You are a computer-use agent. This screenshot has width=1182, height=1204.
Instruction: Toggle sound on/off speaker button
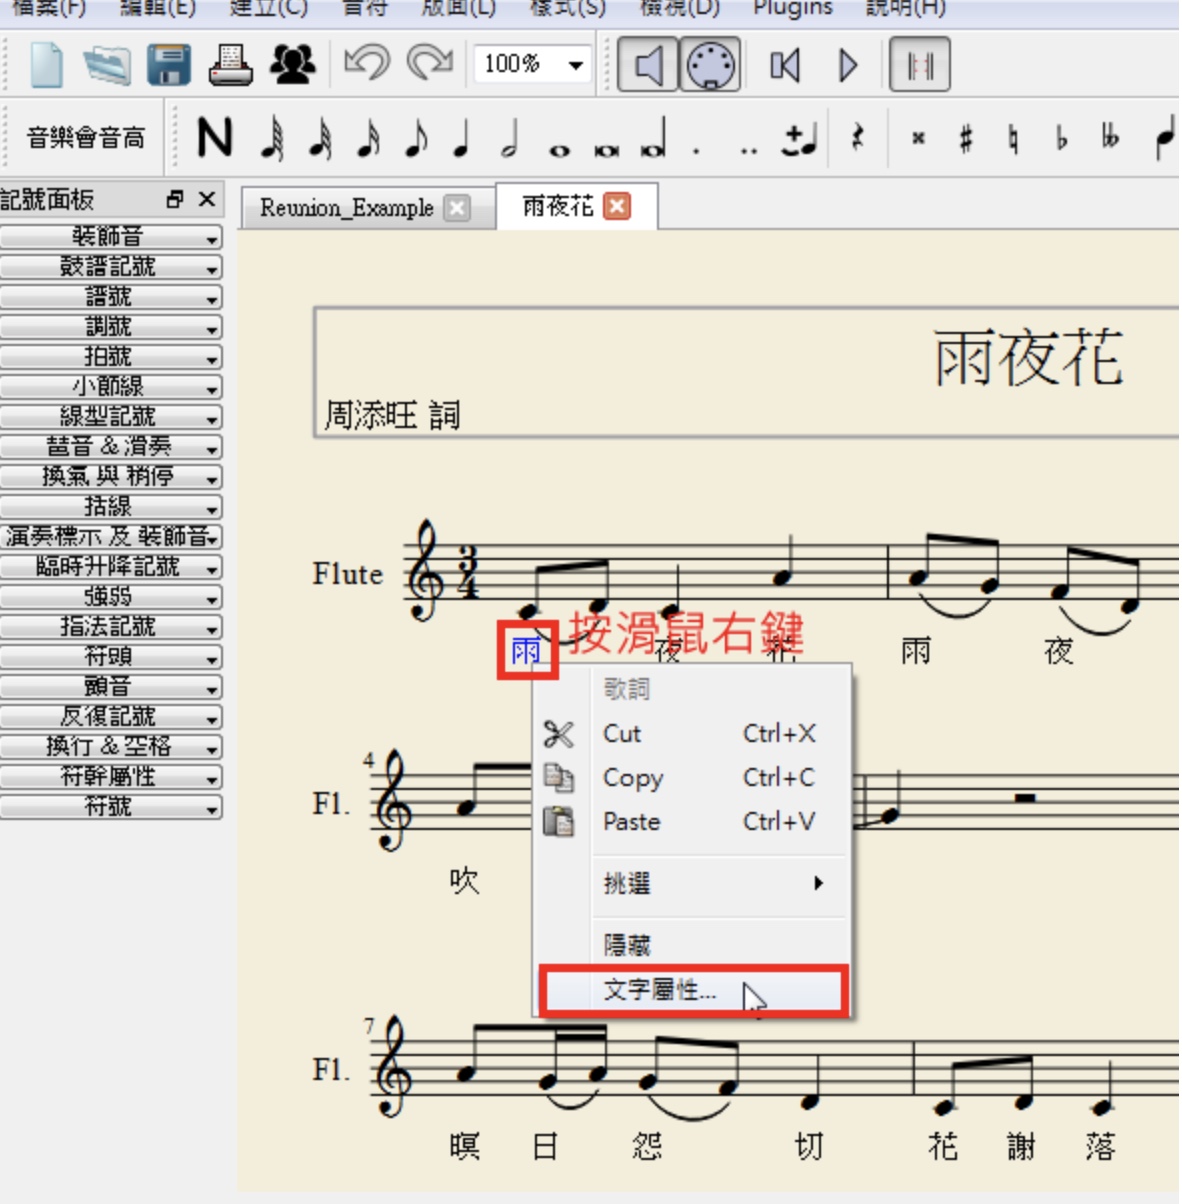point(648,66)
